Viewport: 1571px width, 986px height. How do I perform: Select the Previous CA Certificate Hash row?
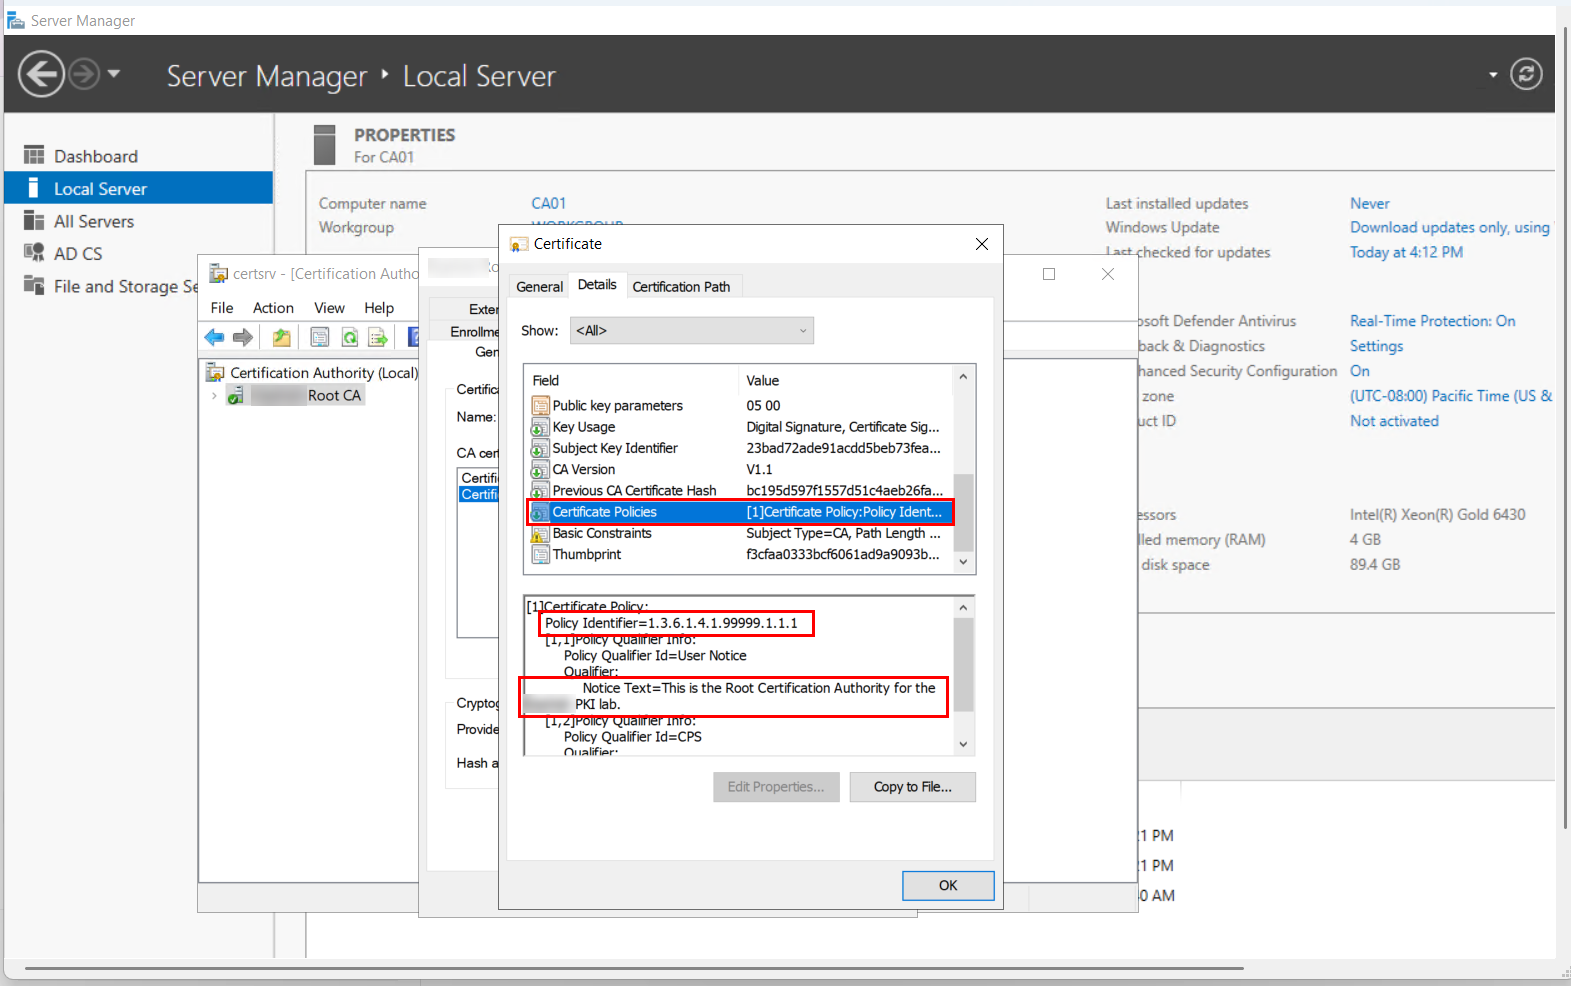[x=740, y=491]
